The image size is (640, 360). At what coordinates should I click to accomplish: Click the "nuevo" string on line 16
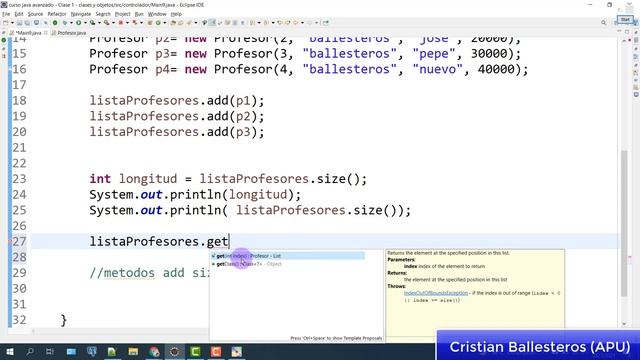pos(438,69)
